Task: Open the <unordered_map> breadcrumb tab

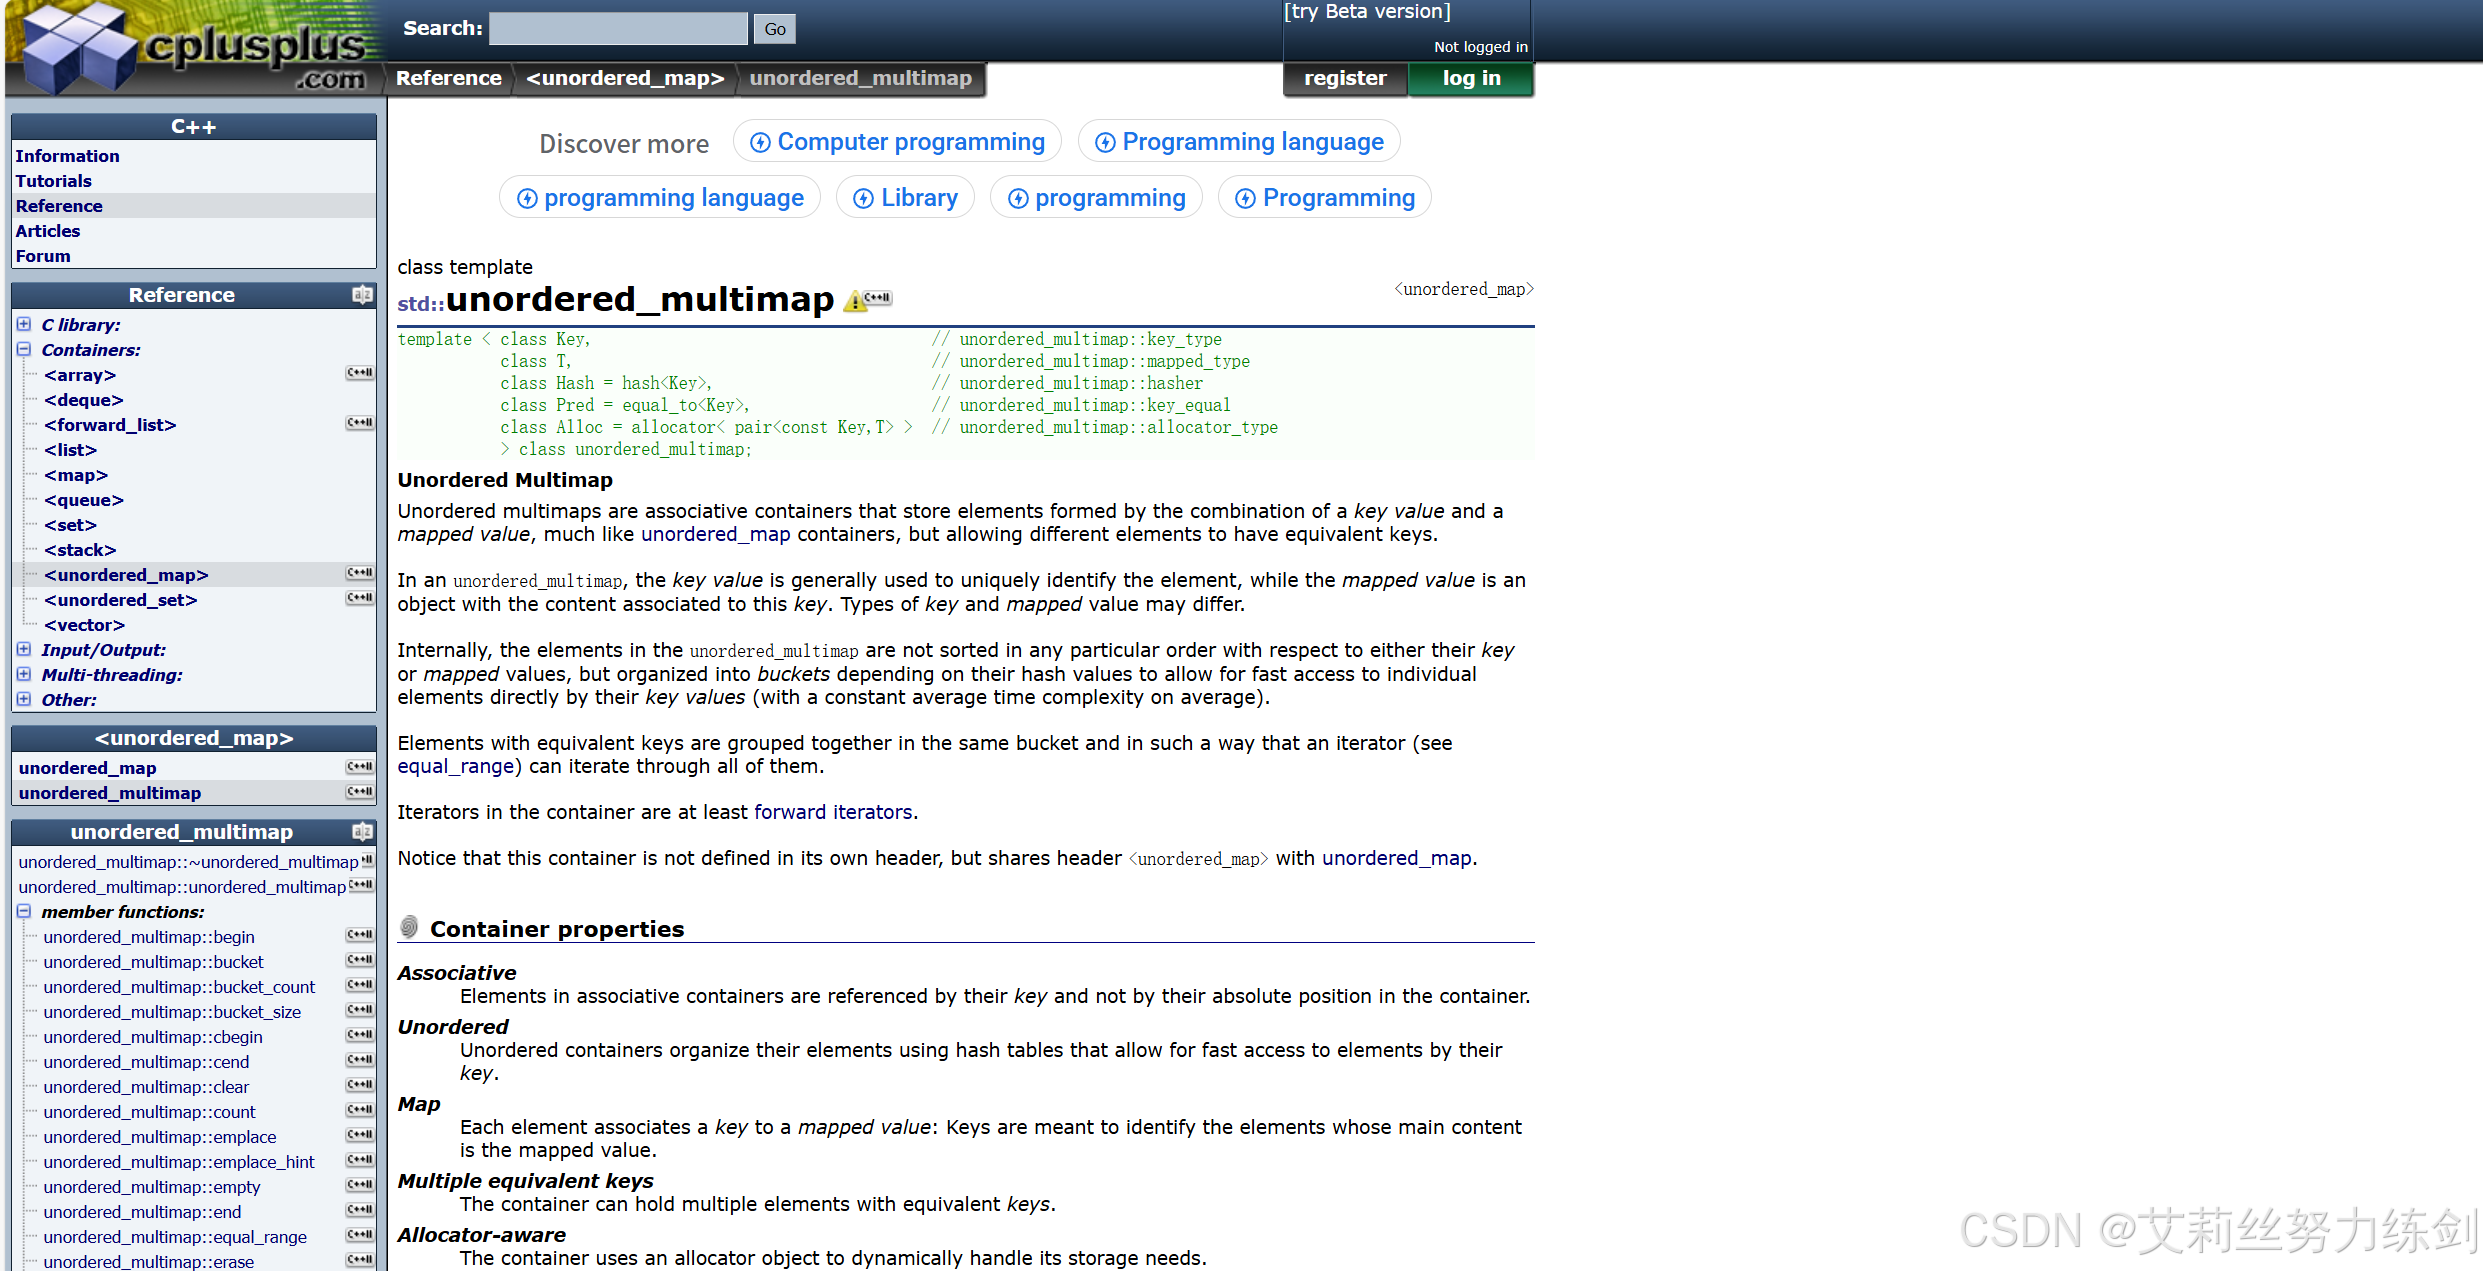Action: (625, 78)
